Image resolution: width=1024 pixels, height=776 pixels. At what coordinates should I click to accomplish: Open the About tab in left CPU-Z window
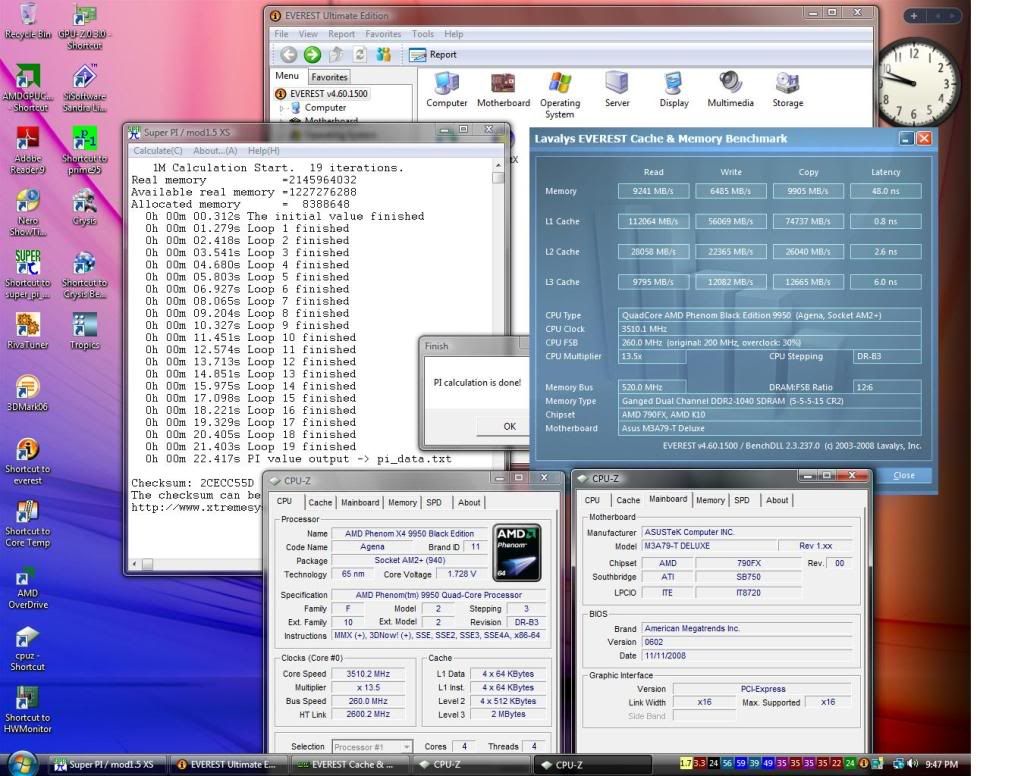469,502
